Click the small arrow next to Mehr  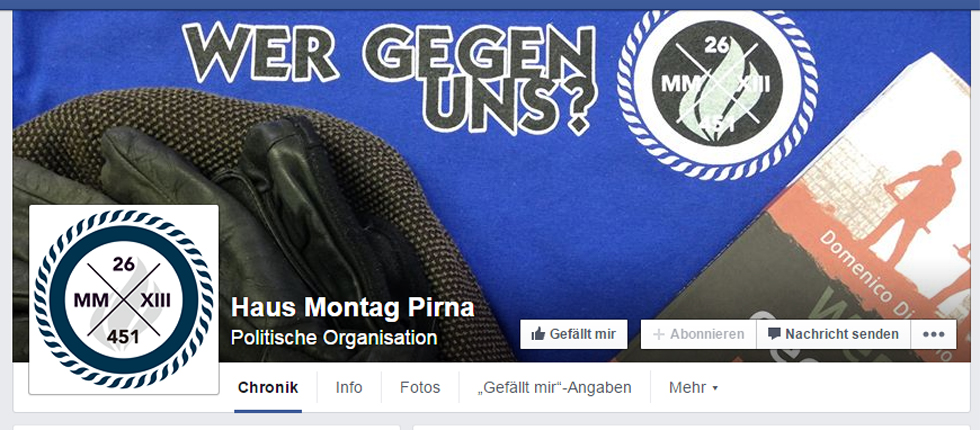coord(715,388)
